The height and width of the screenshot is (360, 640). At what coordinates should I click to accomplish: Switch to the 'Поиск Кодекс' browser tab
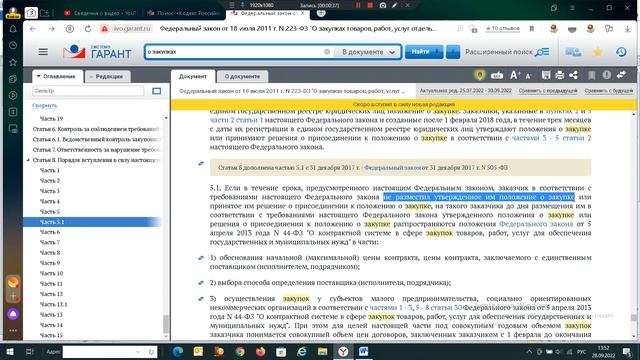[184, 13]
